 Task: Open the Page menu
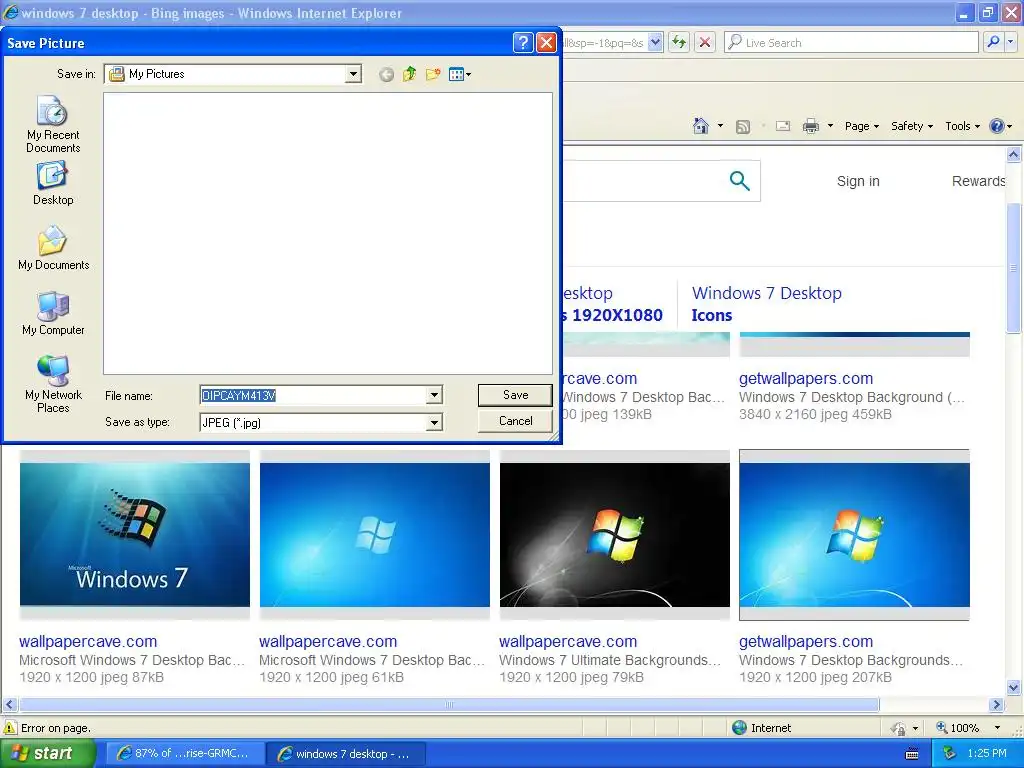(861, 126)
